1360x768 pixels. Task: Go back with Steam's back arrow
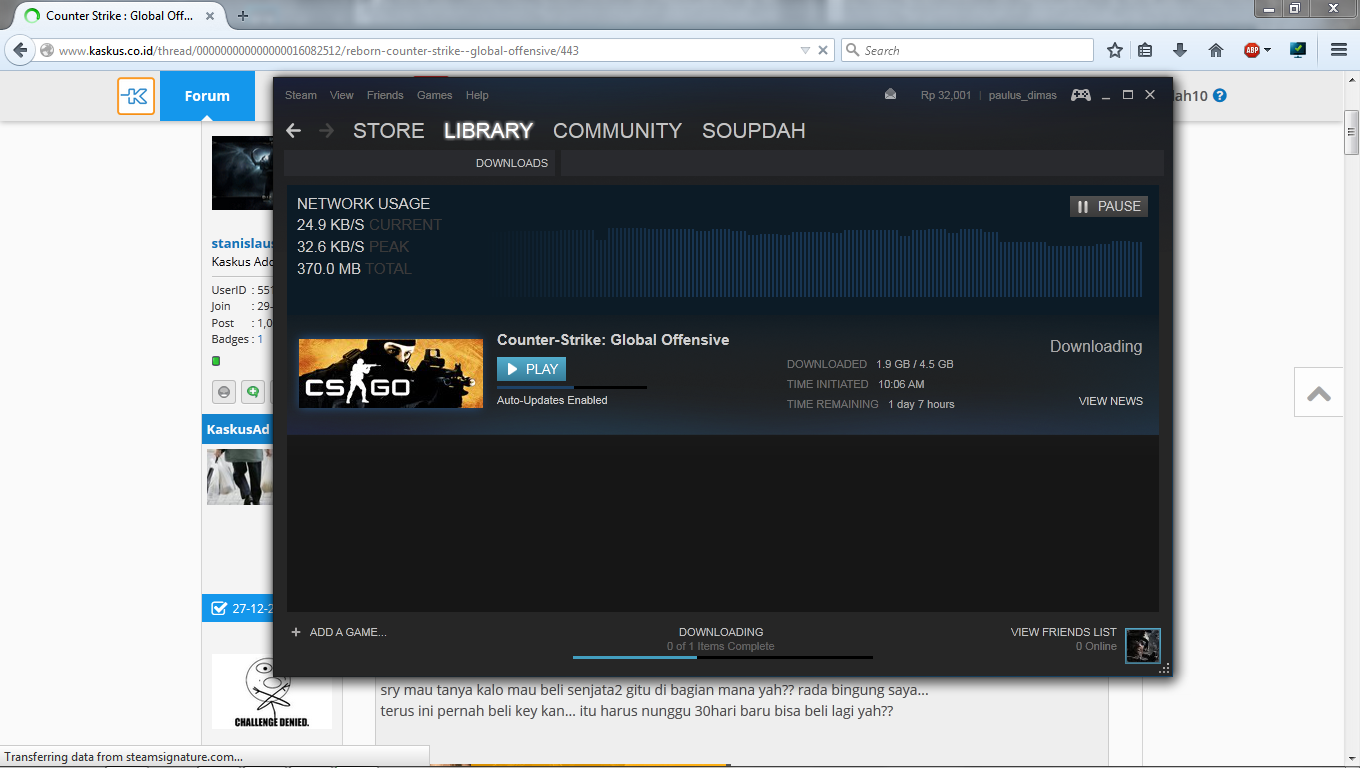pyautogui.click(x=293, y=131)
